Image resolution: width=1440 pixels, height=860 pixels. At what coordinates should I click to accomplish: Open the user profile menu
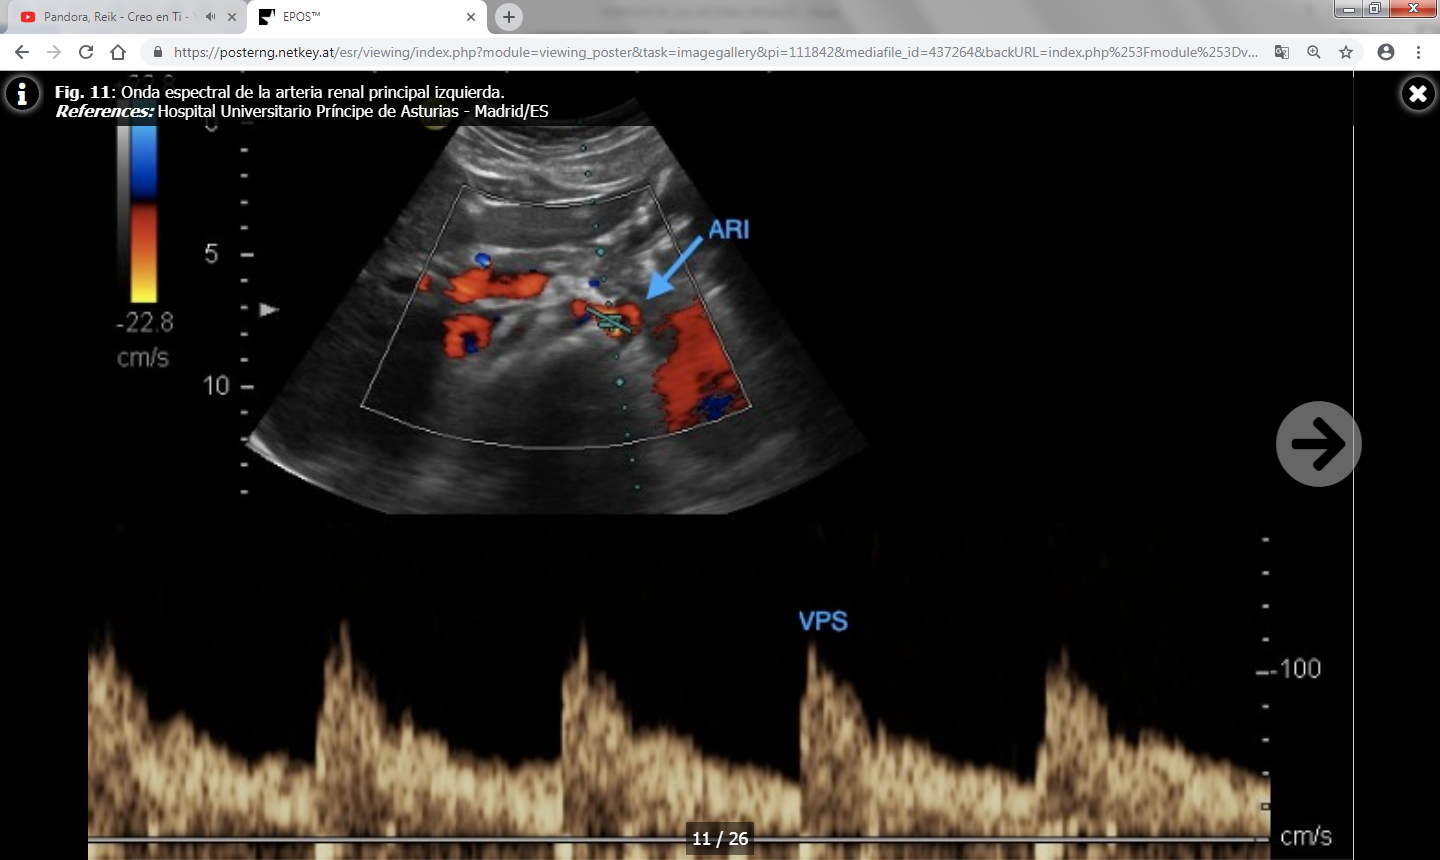[x=1385, y=52]
